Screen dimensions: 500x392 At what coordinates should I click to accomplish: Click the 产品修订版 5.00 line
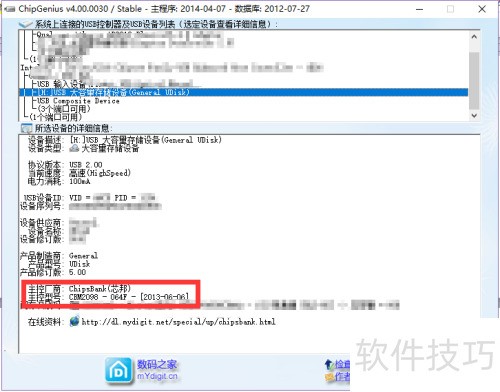(53, 272)
